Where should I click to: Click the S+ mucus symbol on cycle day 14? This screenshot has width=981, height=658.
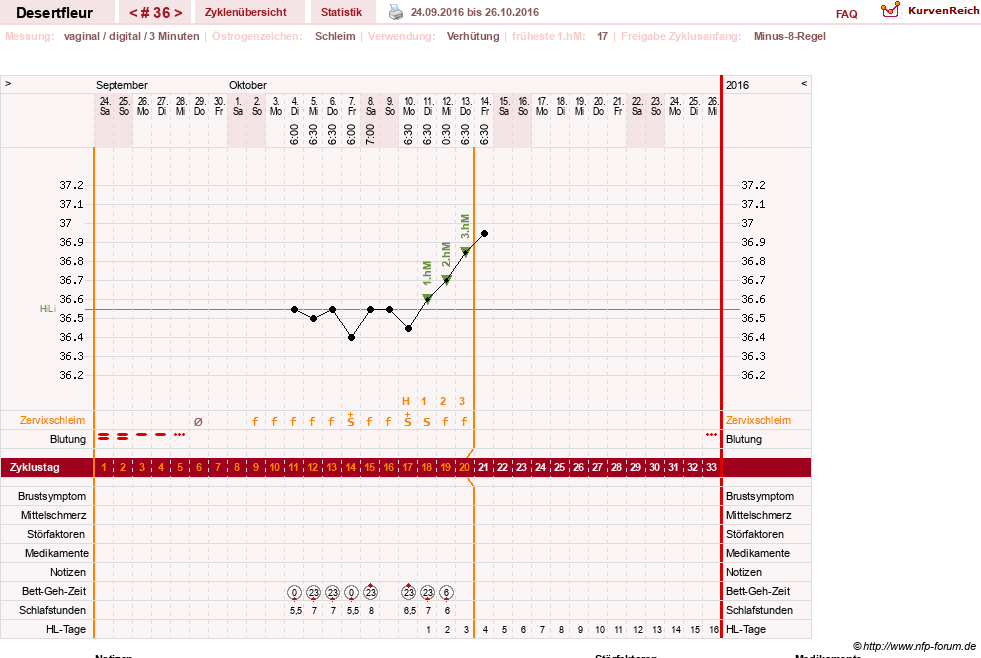coord(351,420)
